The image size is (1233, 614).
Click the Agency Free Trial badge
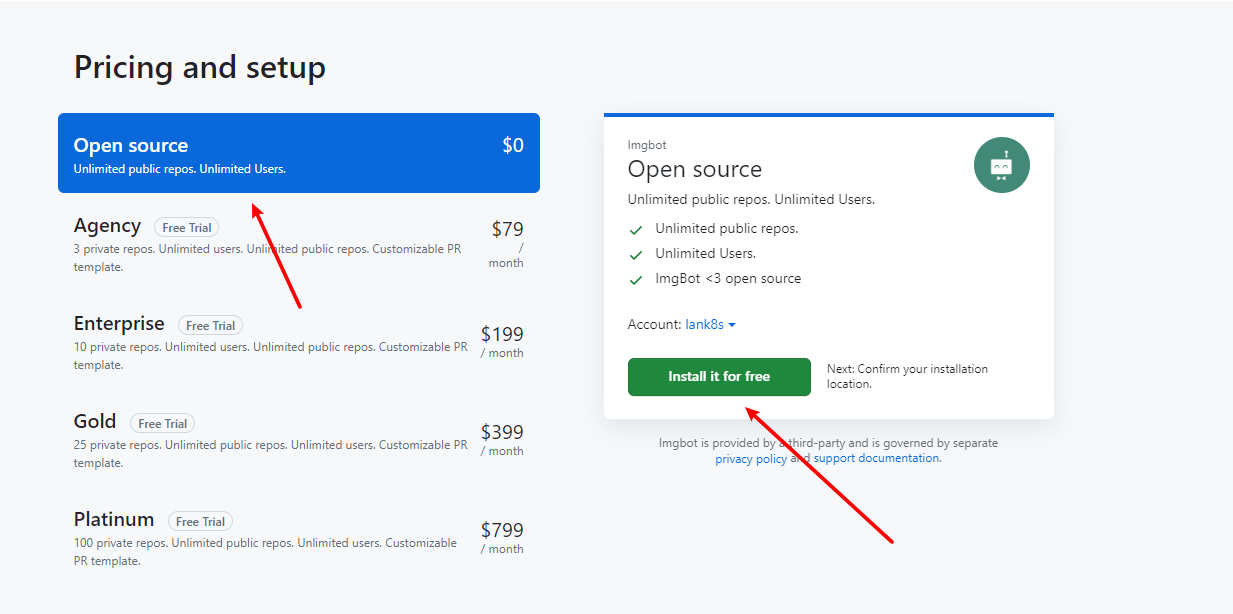pyautogui.click(x=186, y=228)
